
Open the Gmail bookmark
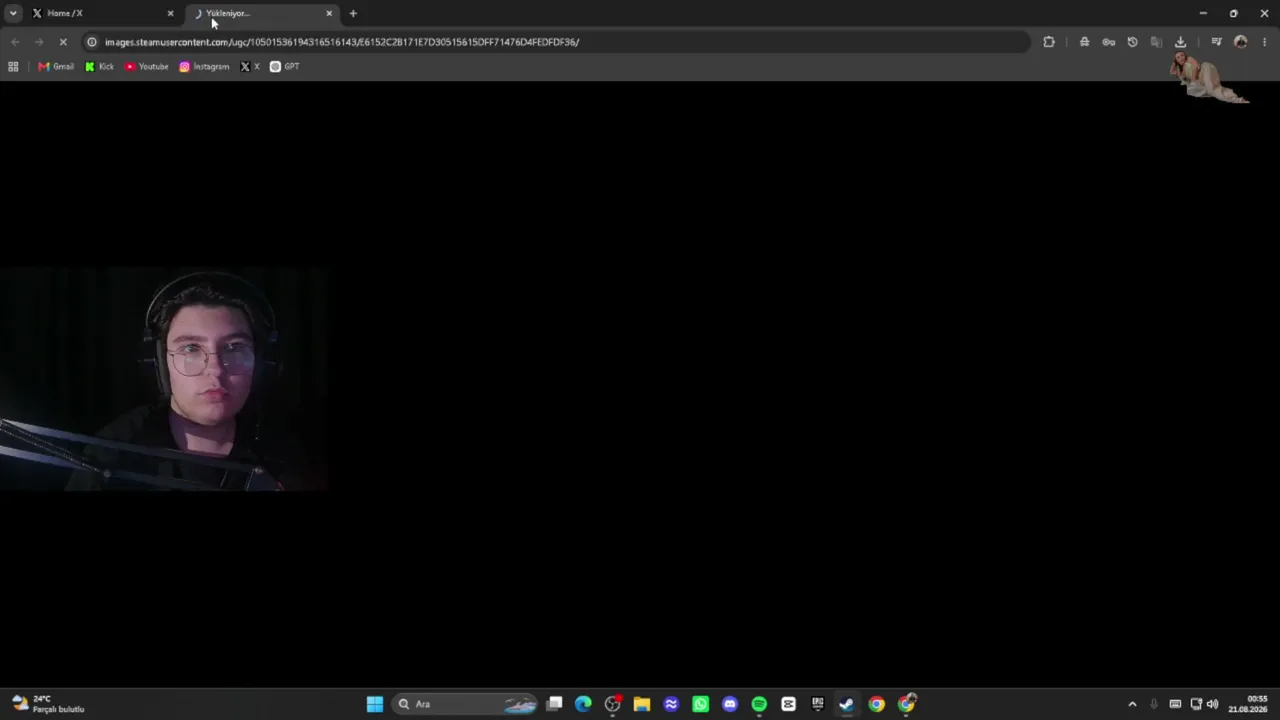(x=56, y=67)
